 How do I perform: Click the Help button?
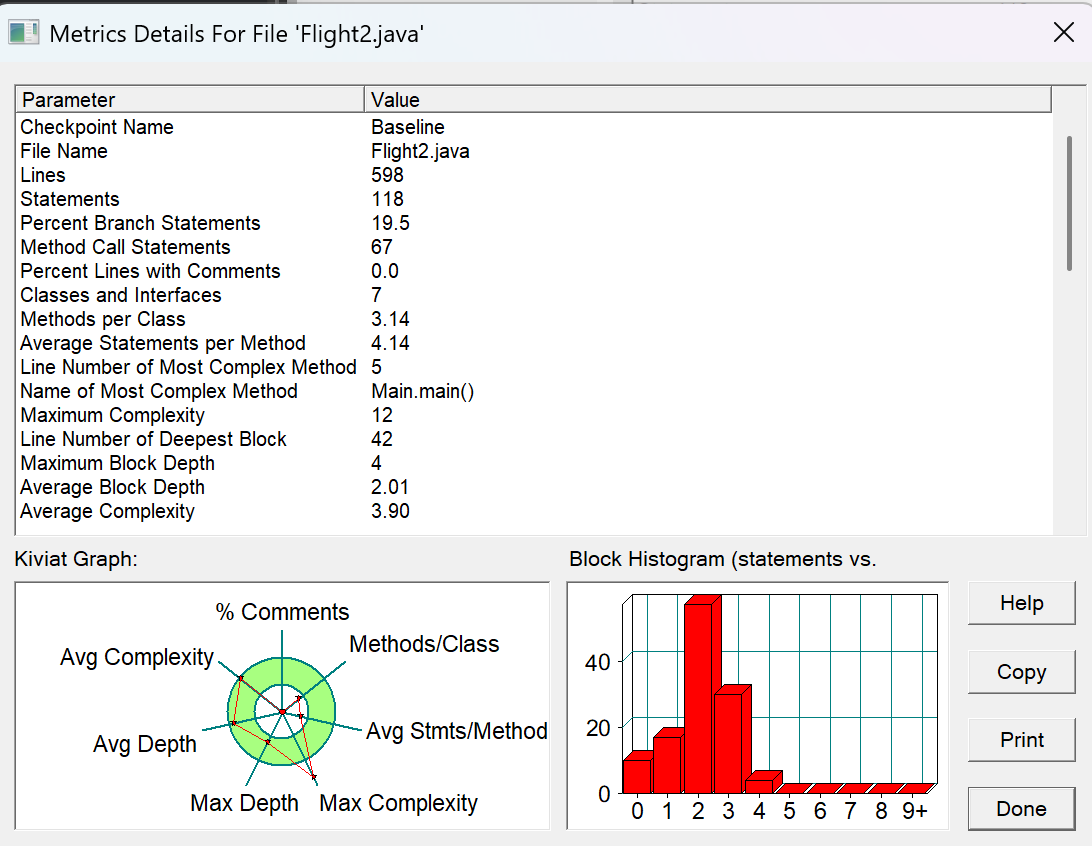1021,603
